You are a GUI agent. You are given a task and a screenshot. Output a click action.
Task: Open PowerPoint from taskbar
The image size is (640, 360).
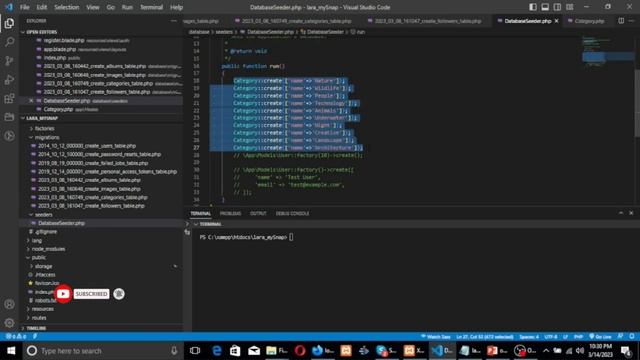click(497, 351)
